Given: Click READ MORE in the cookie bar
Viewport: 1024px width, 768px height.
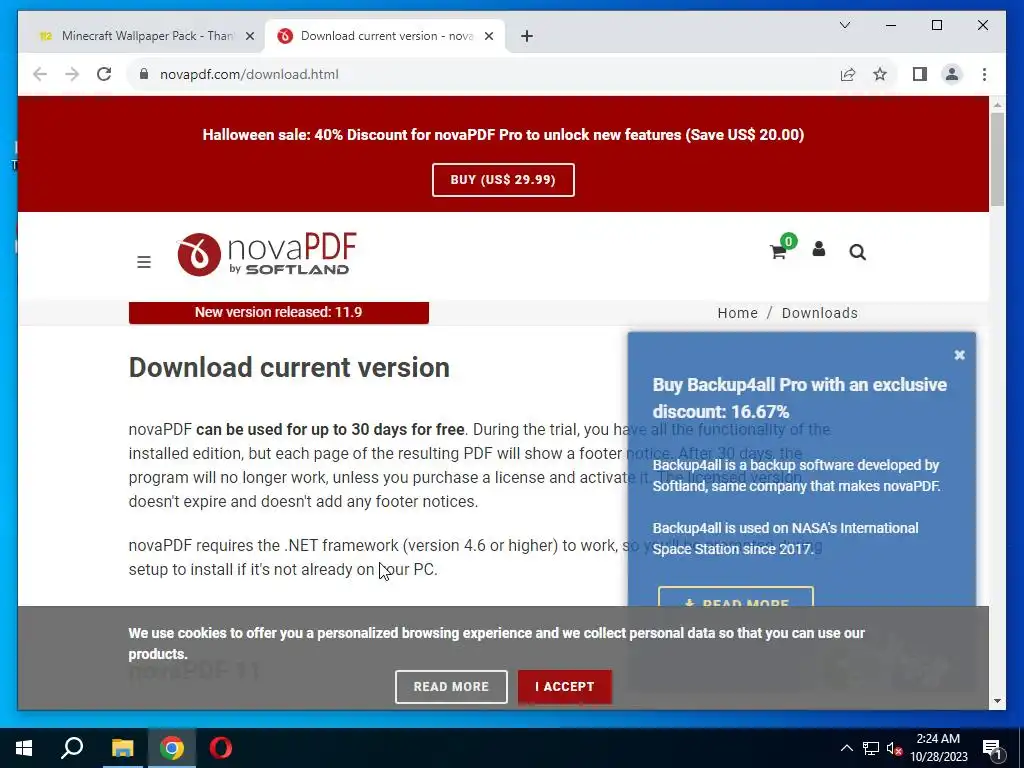Looking at the screenshot, I should (x=451, y=686).
